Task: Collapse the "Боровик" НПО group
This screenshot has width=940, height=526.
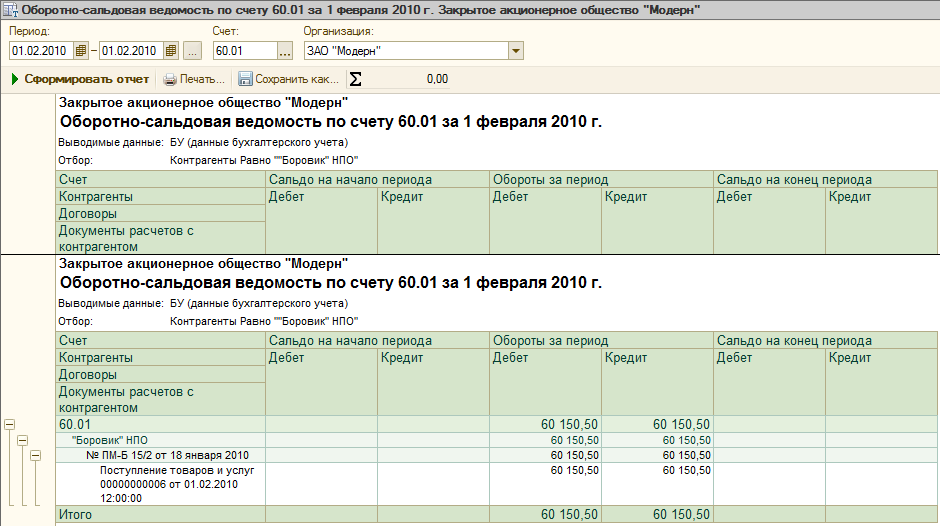Action: 23,440
